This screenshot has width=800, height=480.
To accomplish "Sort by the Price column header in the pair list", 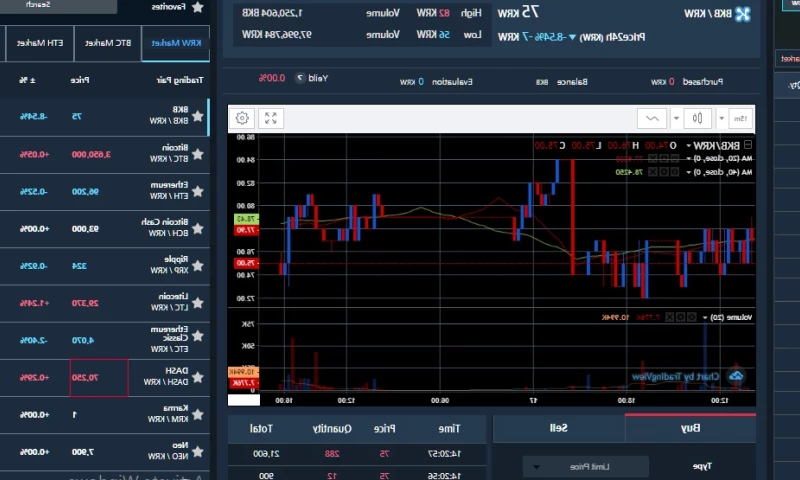I will [x=80, y=80].
